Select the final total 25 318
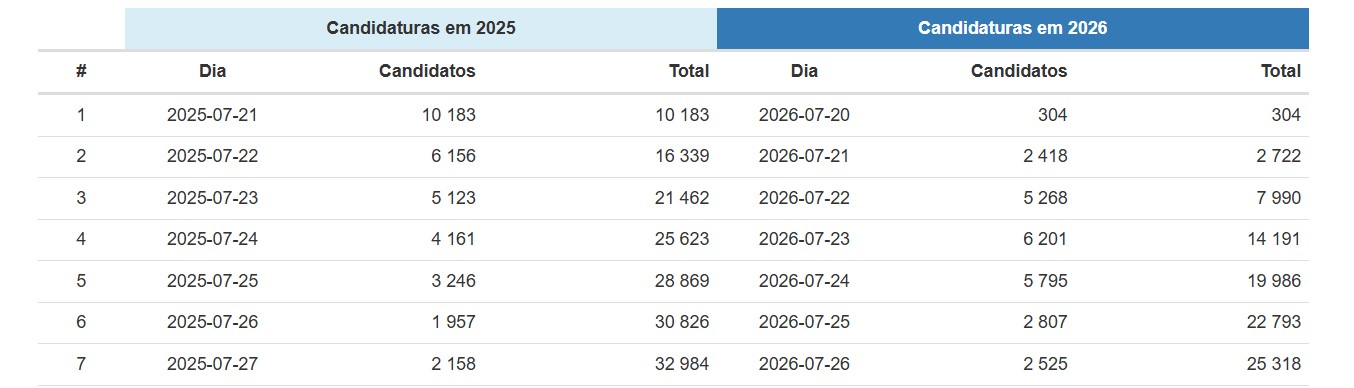Image resolution: width=1354 pixels, height=388 pixels. tap(1274, 364)
